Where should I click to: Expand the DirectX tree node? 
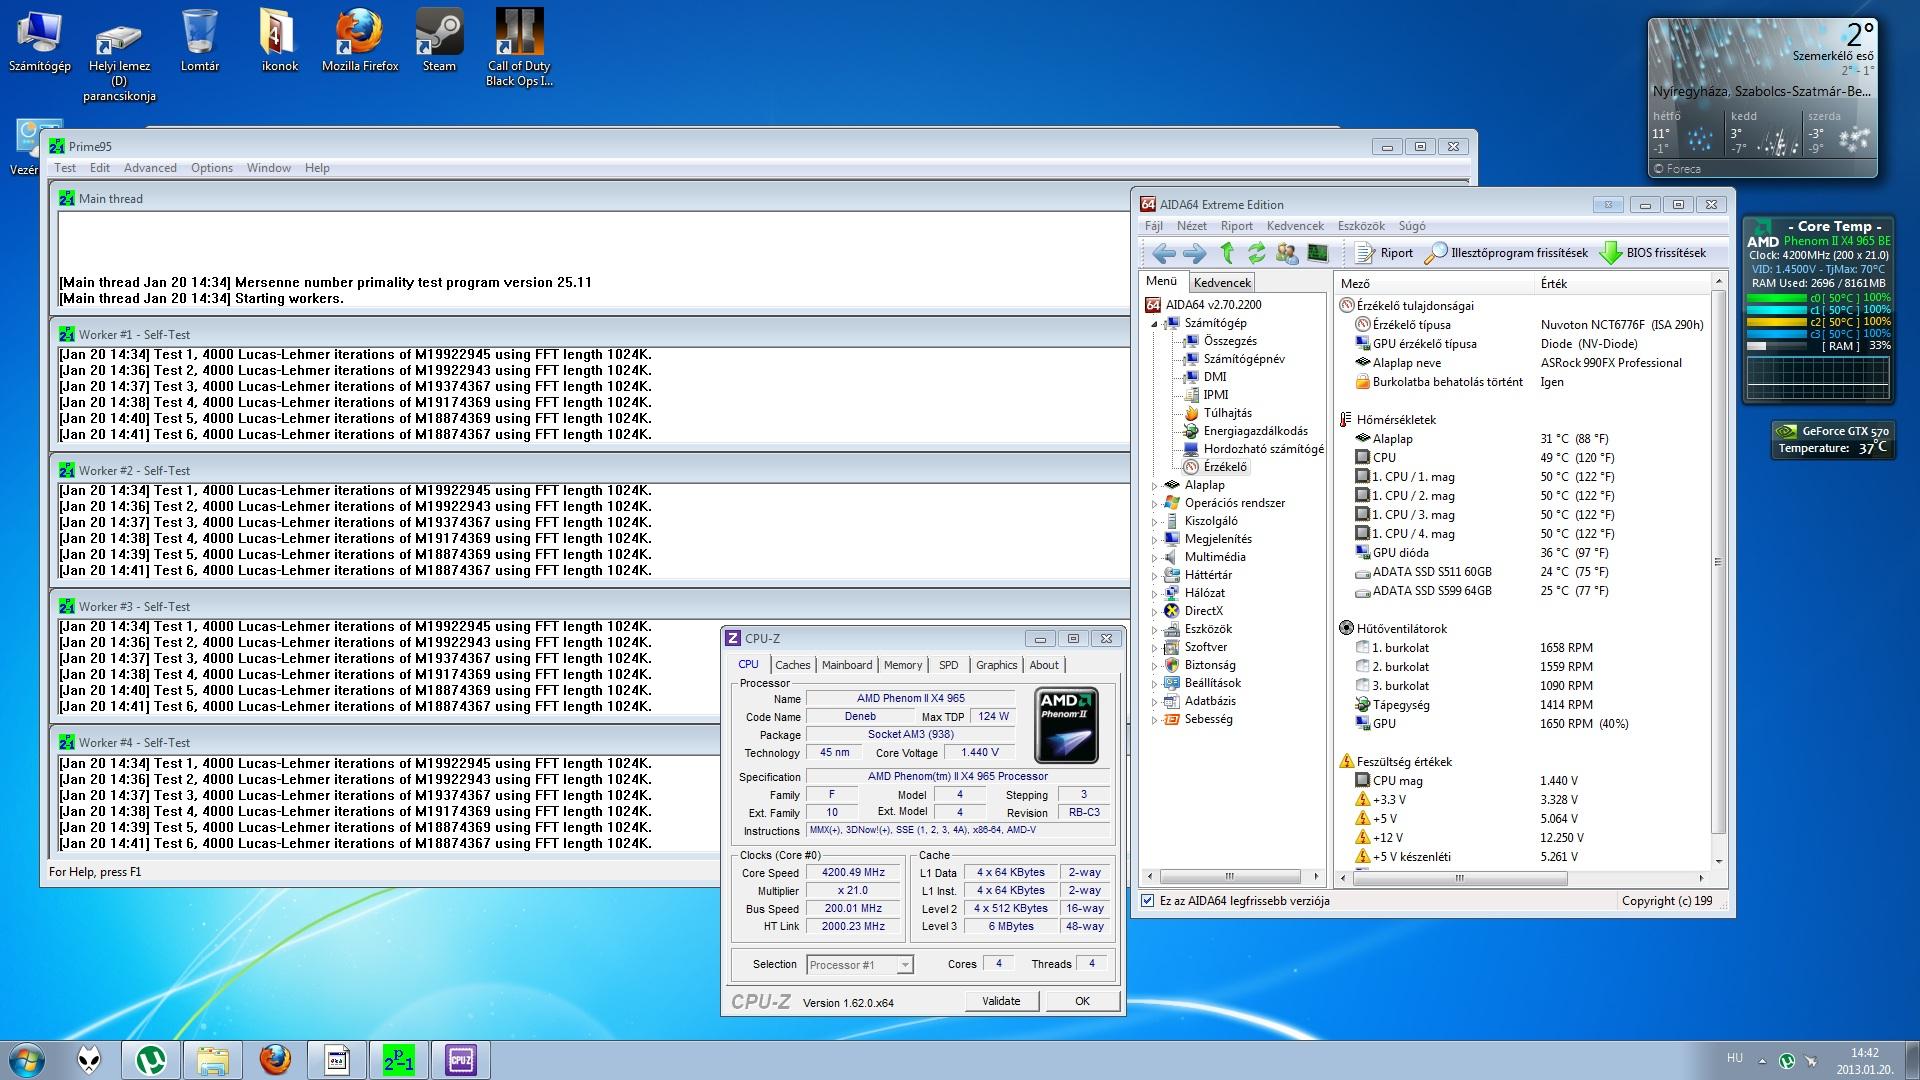1154,611
